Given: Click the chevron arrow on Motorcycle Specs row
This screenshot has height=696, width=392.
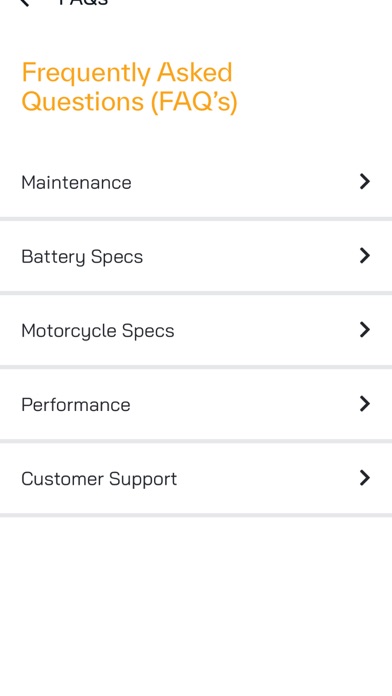Looking at the screenshot, I should (x=364, y=330).
